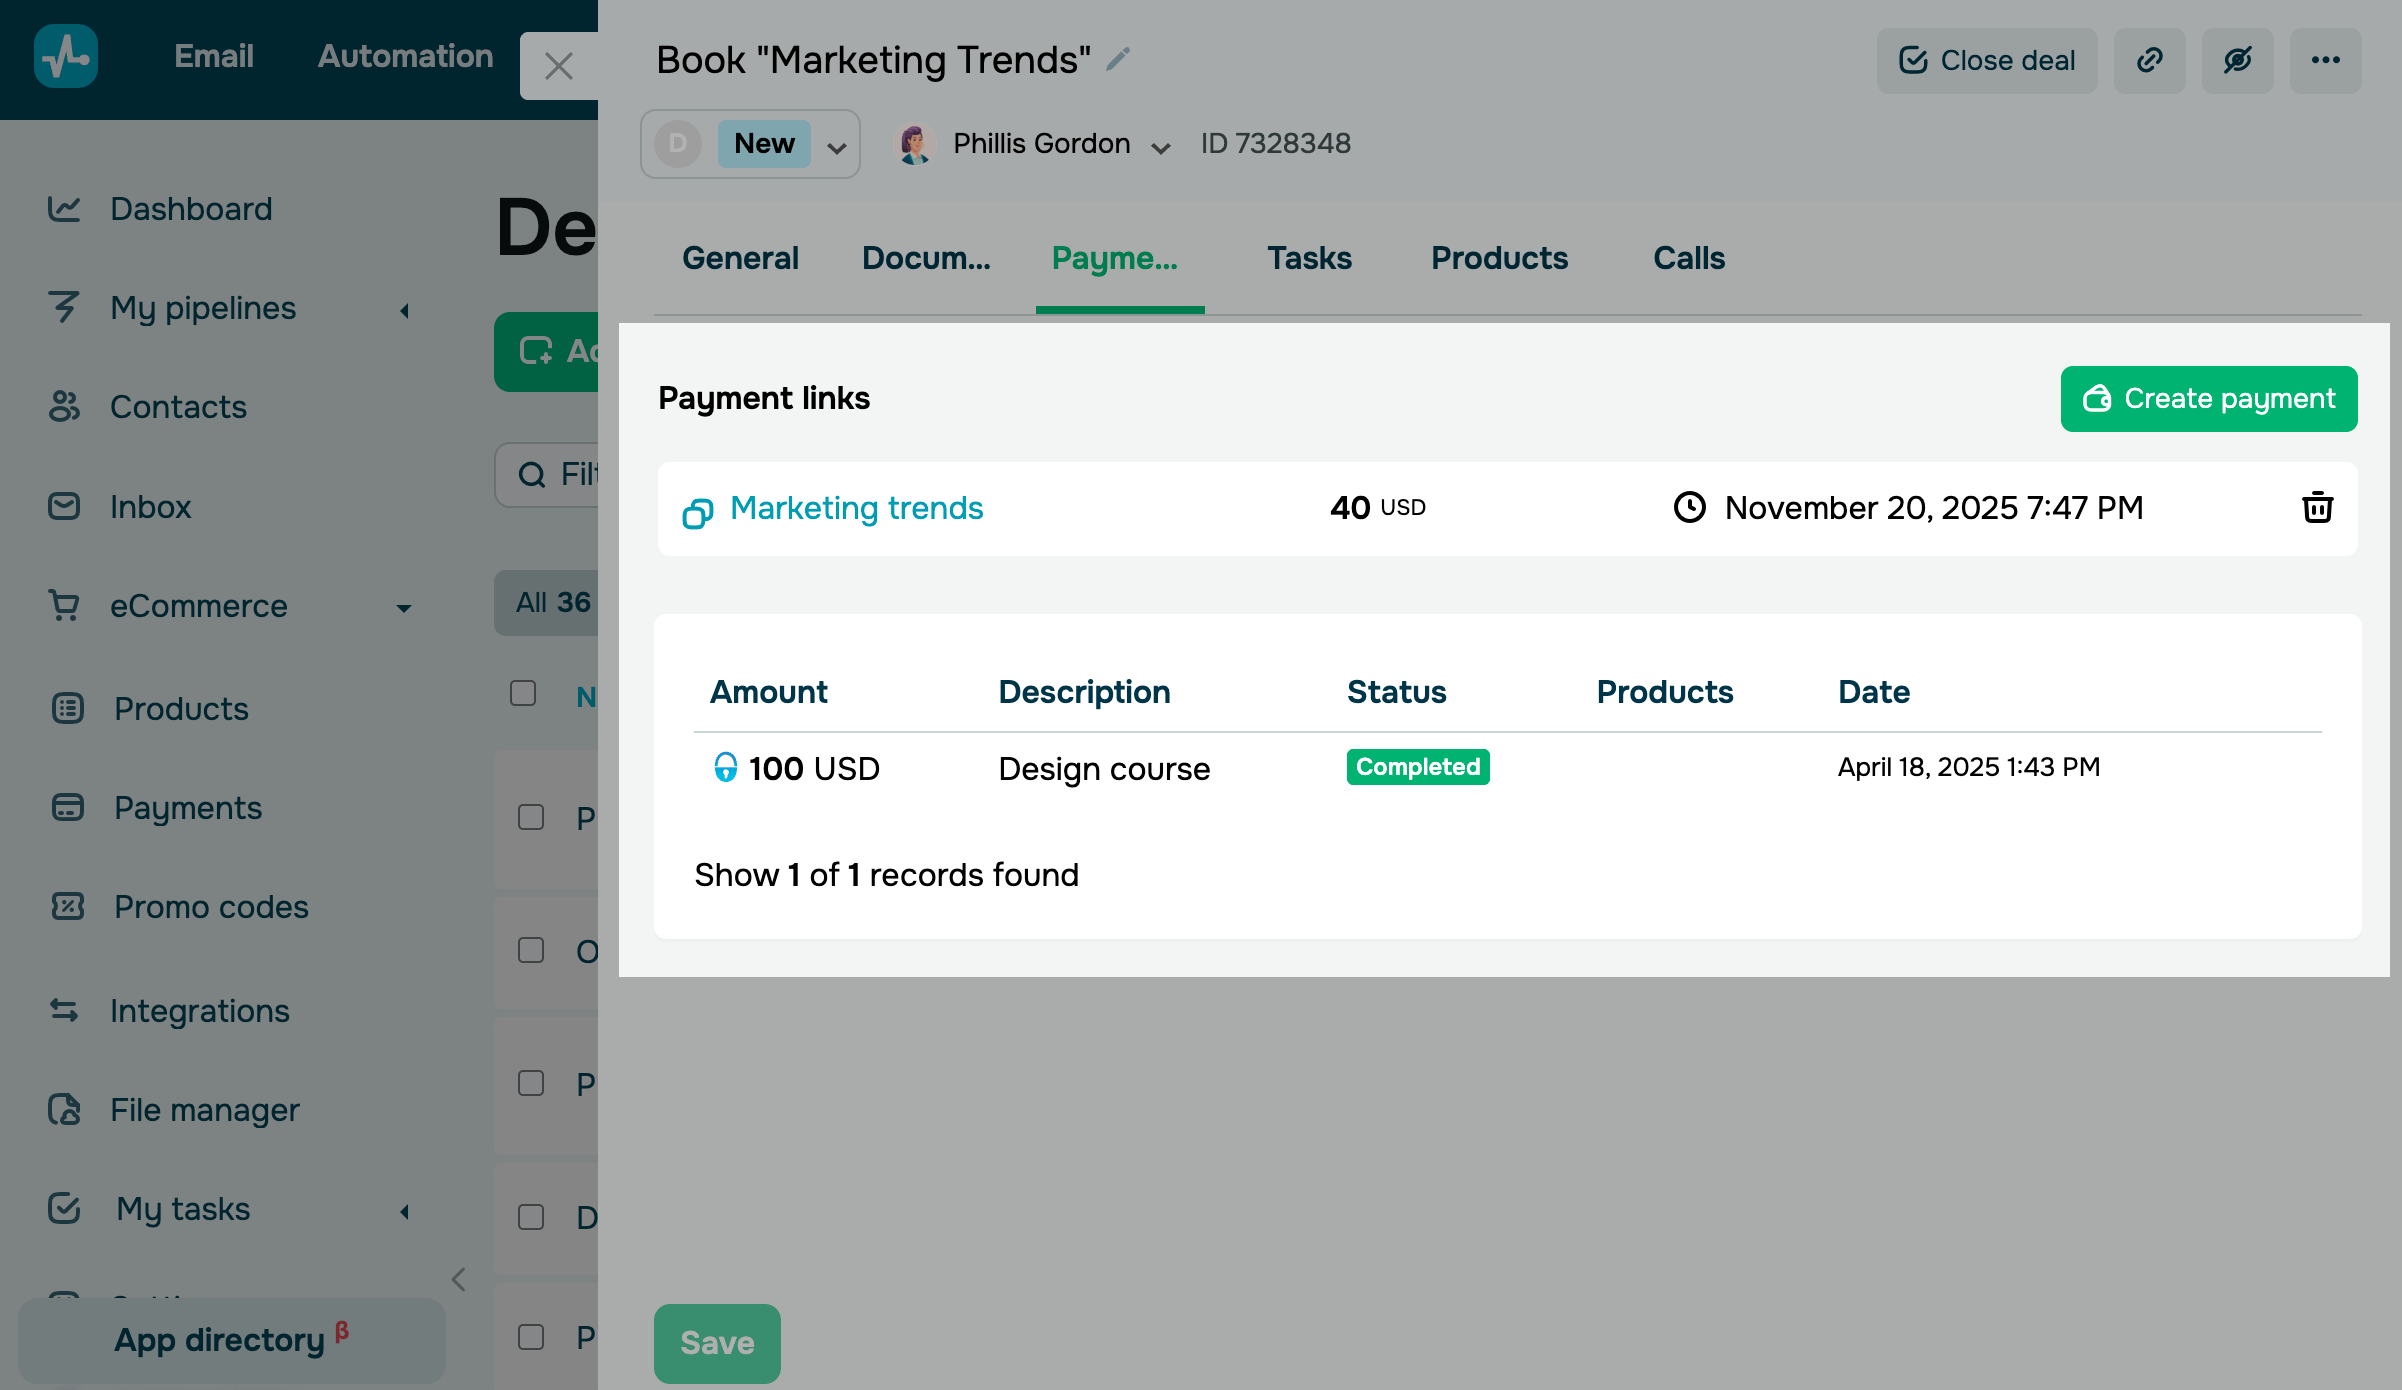Delete the Marketing trends payment link
The image size is (2402, 1390).
coord(2317,508)
